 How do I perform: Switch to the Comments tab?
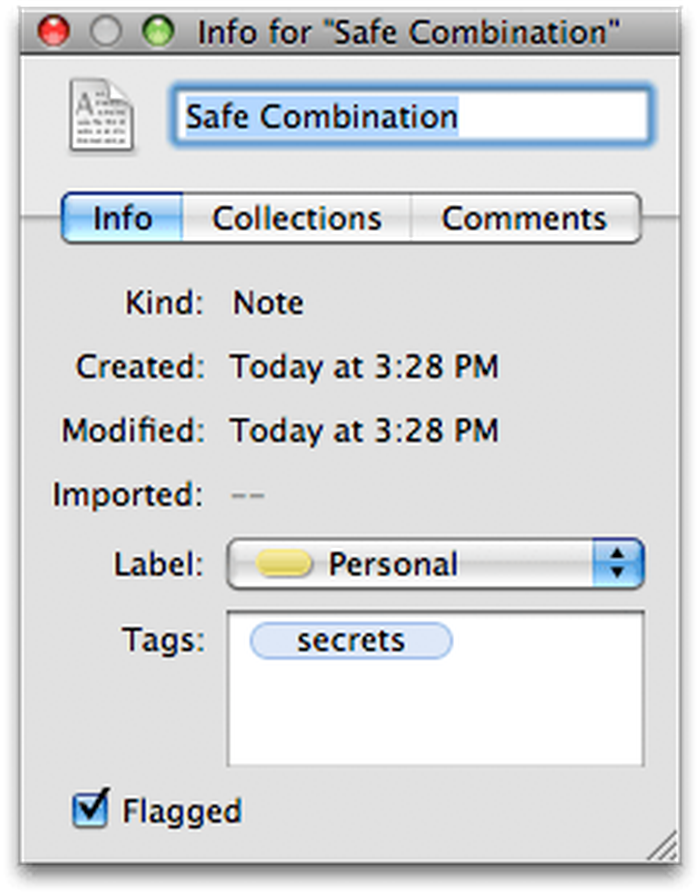pyautogui.click(x=525, y=219)
